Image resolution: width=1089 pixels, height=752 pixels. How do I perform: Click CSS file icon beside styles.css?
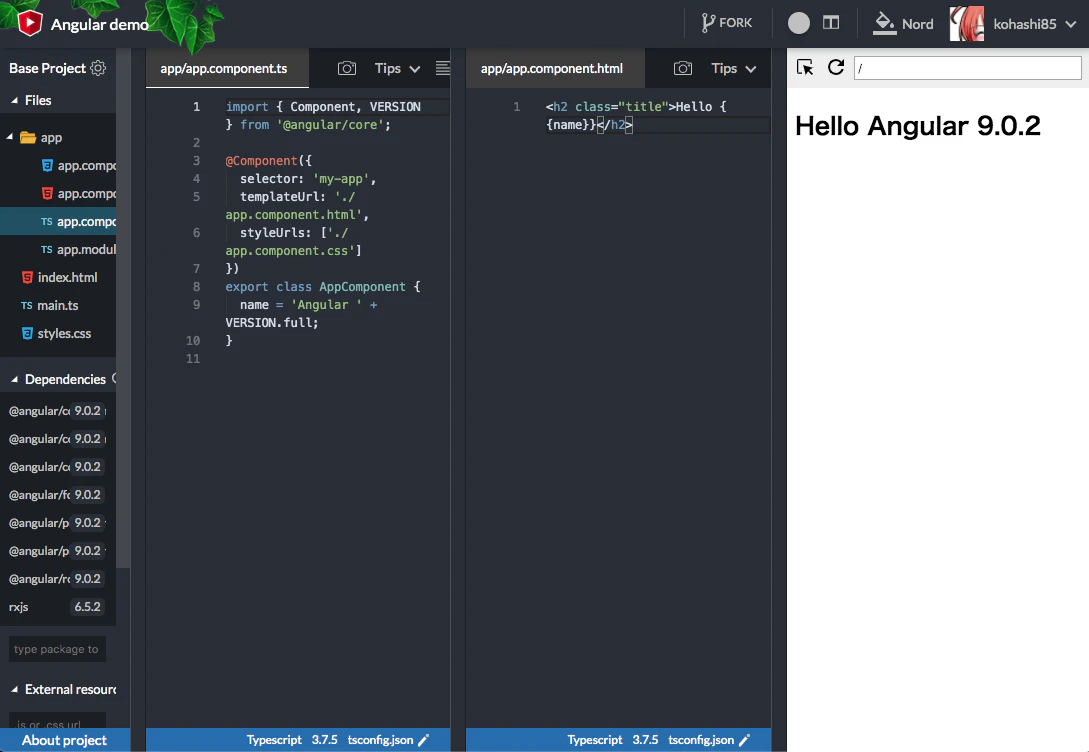coord(27,333)
